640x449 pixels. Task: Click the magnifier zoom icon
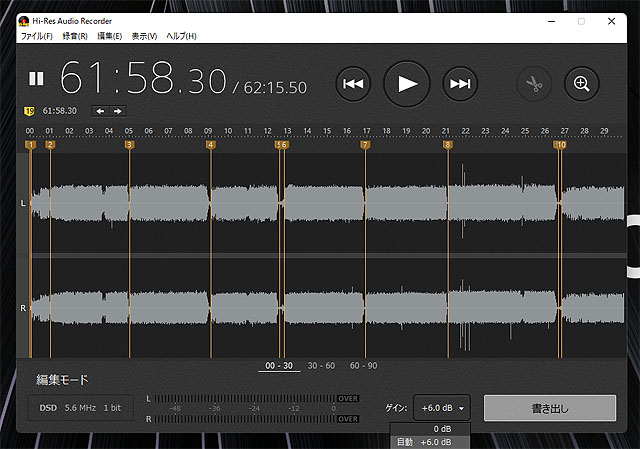point(582,84)
